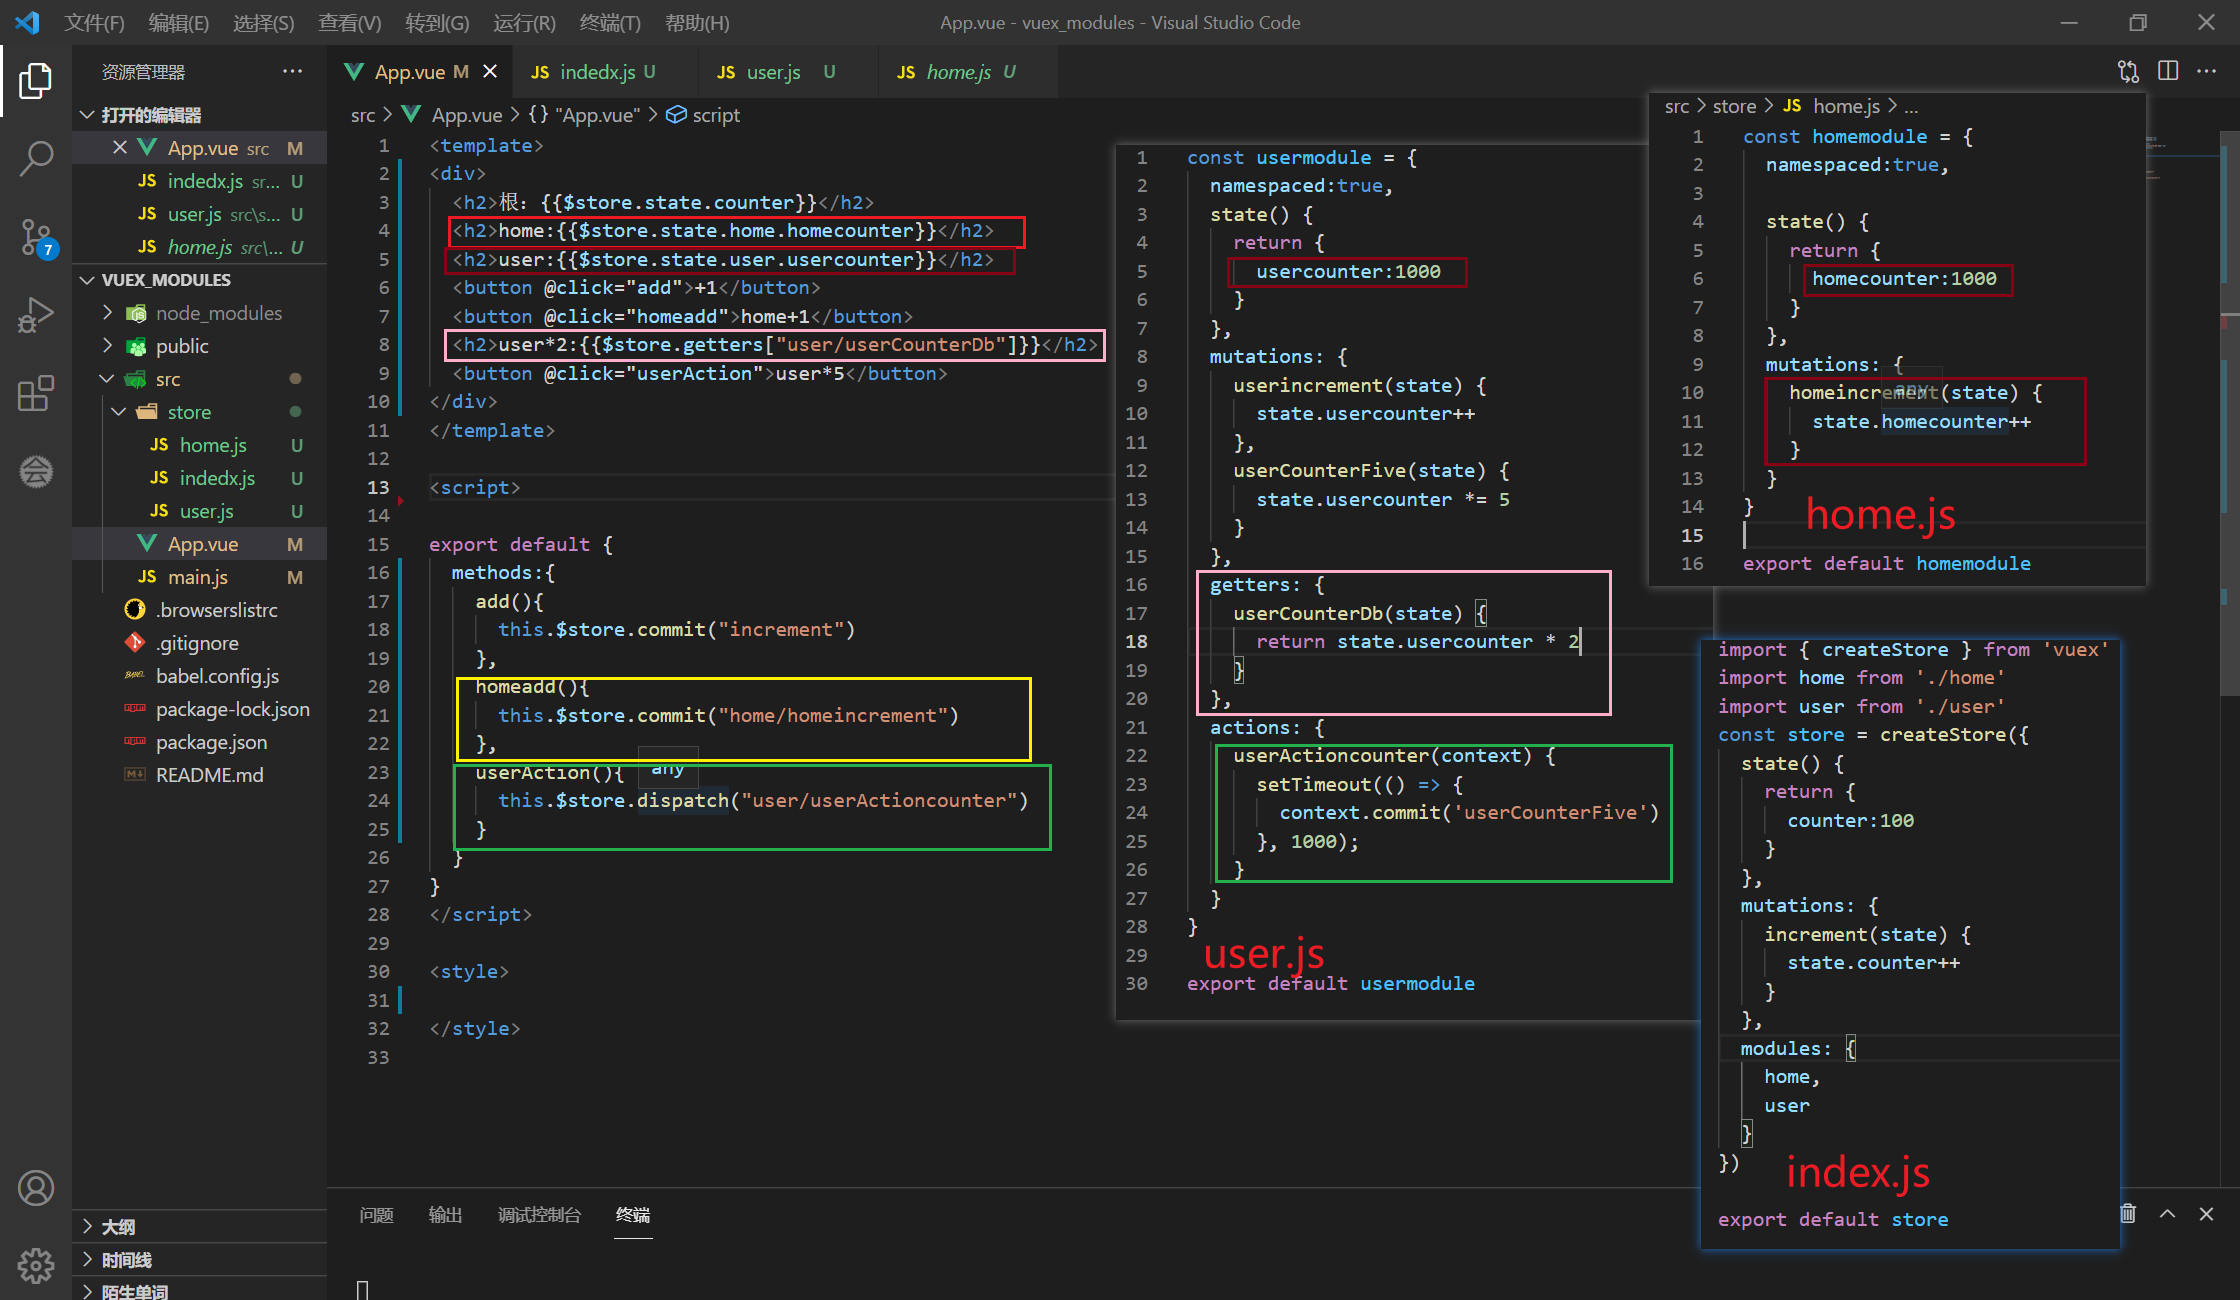Open the Run and Debug view

pos(36,315)
